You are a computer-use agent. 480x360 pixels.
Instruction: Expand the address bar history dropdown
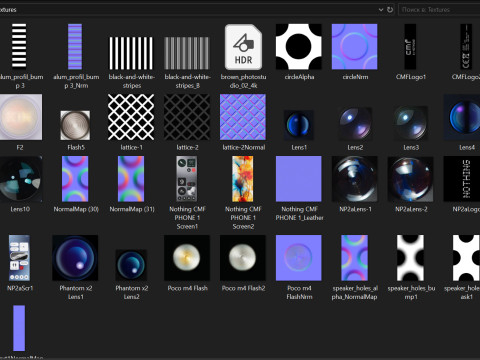click(381, 10)
